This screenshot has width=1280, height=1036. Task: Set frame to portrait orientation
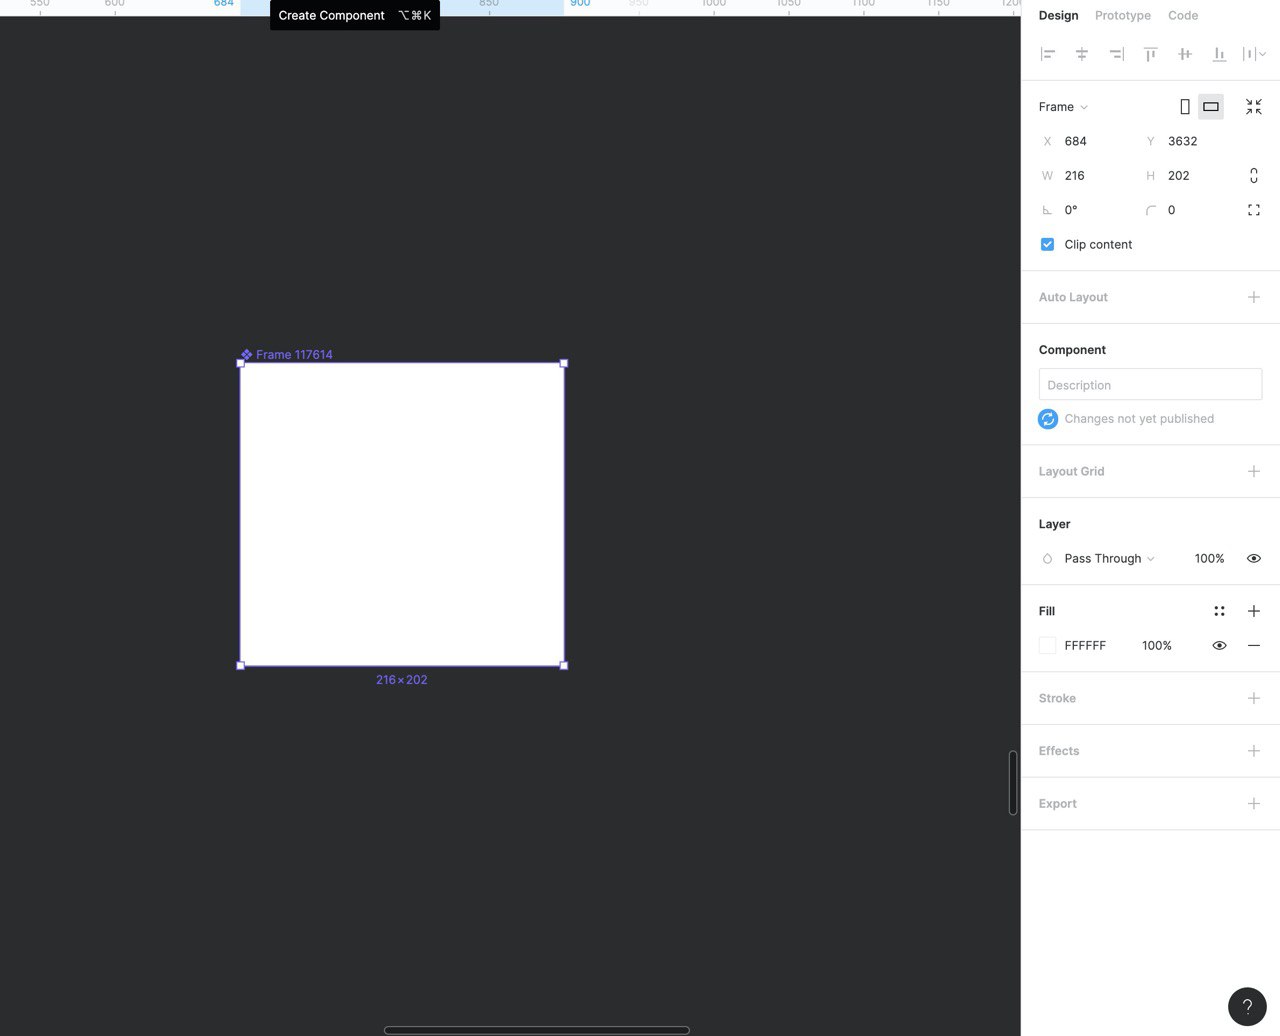coord(1185,107)
